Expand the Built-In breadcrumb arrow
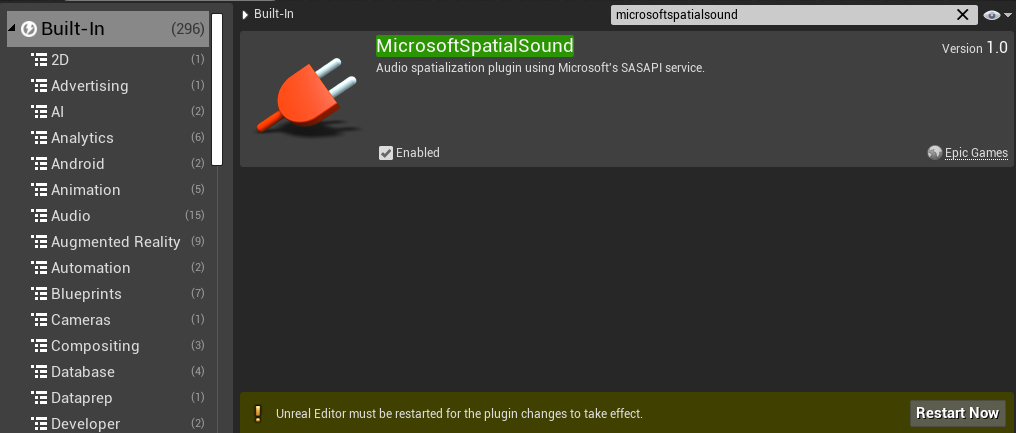Image resolution: width=1016 pixels, height=433 pixels. pyautogui.click(x=246, y=15)
